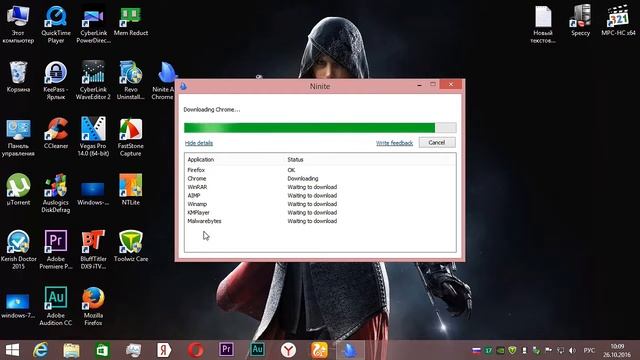Click the Hide details link
The image size is (640, 360).
[x=199, y=143]
